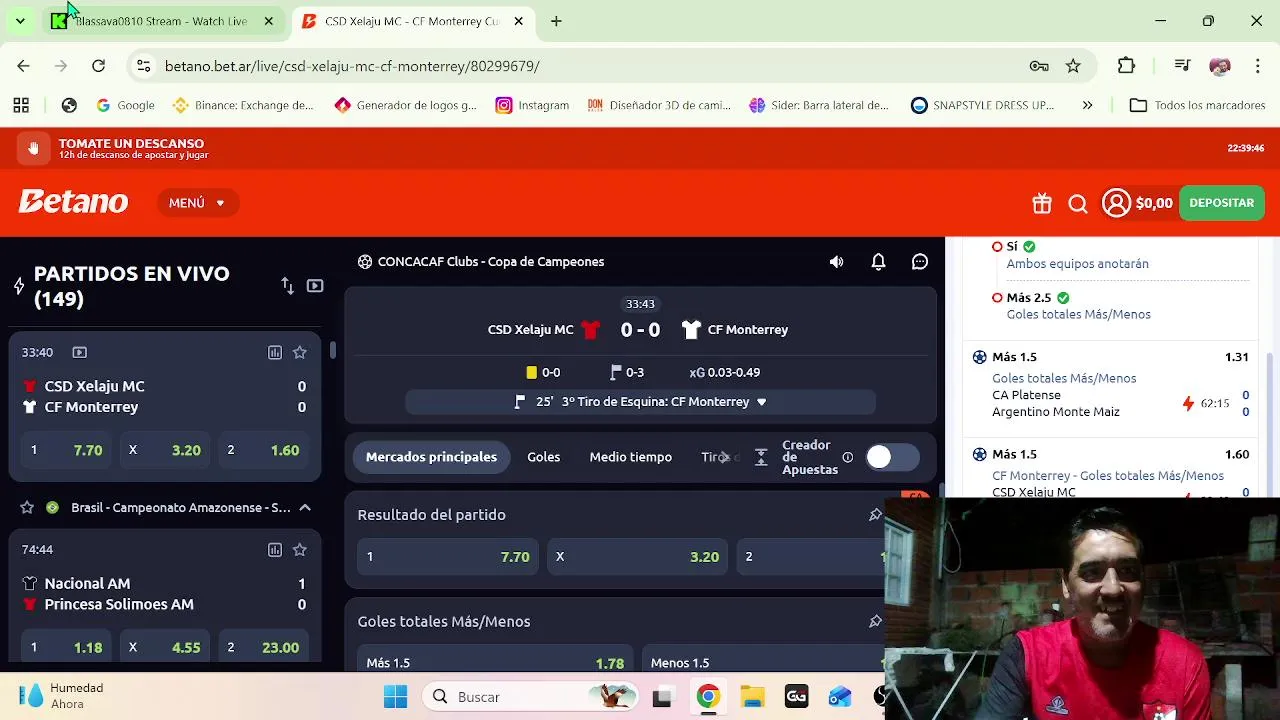Open the Chrome three-dot menu
The image size is (1280, 720).
pos(1256,66)
